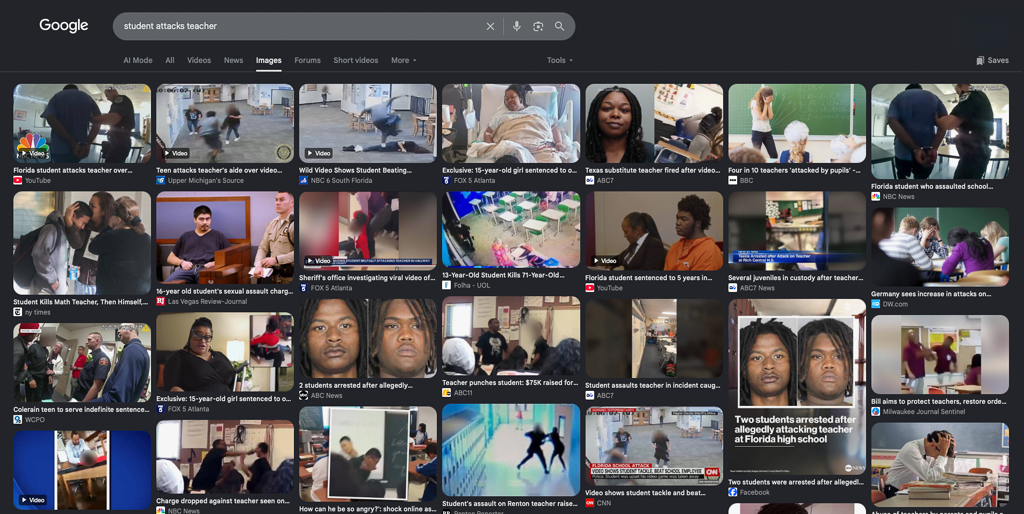The height and width of the screenshot is (514, 1024).
Task: Open the Tools dropdown
Action: tap(560, 60)
